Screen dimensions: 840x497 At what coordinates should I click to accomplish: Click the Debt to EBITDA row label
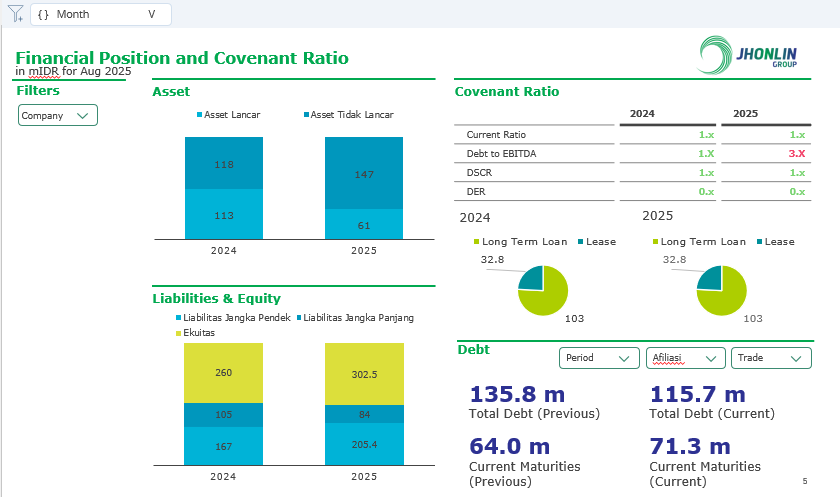click(x=501, y=154)
